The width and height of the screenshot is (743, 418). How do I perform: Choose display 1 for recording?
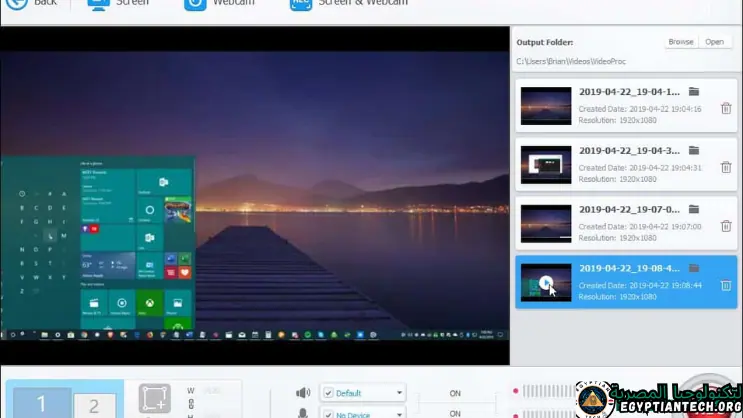[42, 403]
